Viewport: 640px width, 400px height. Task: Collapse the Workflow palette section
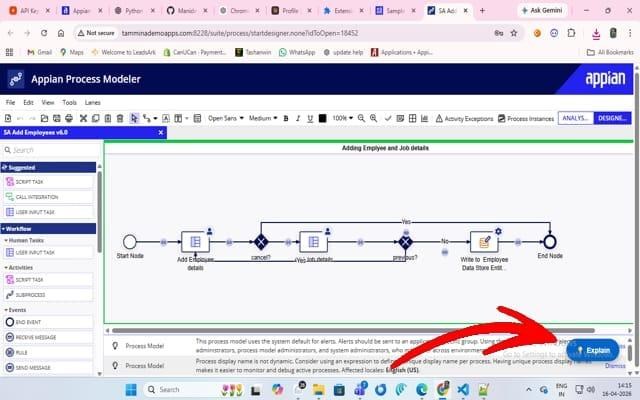tap(48, 229)
